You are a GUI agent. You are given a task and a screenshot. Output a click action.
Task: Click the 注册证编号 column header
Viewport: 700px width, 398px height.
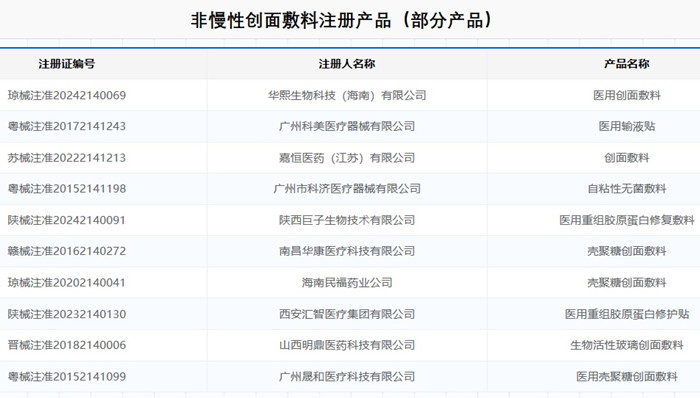click(x=67, y=64)
